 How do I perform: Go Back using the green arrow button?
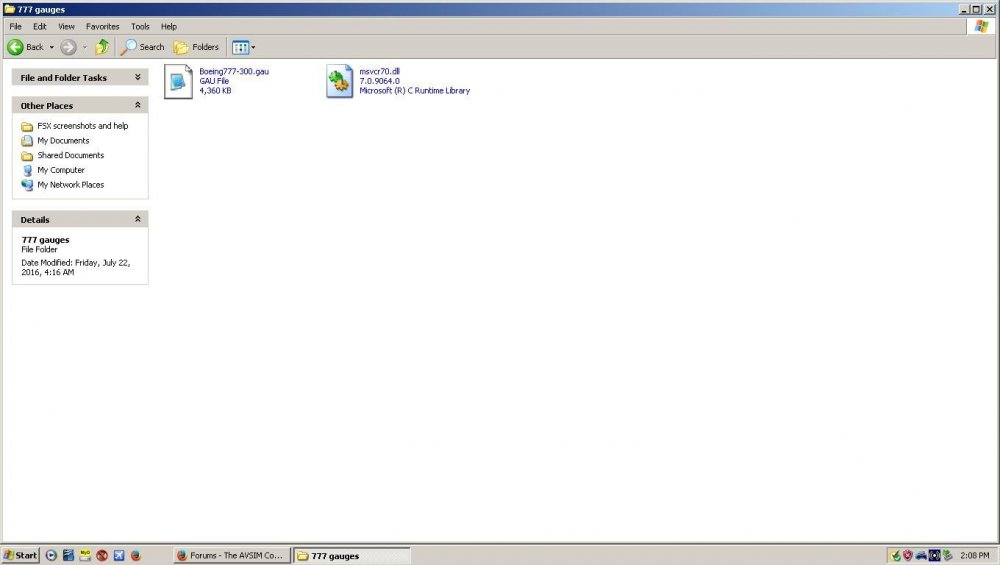[x=25, y=47]
